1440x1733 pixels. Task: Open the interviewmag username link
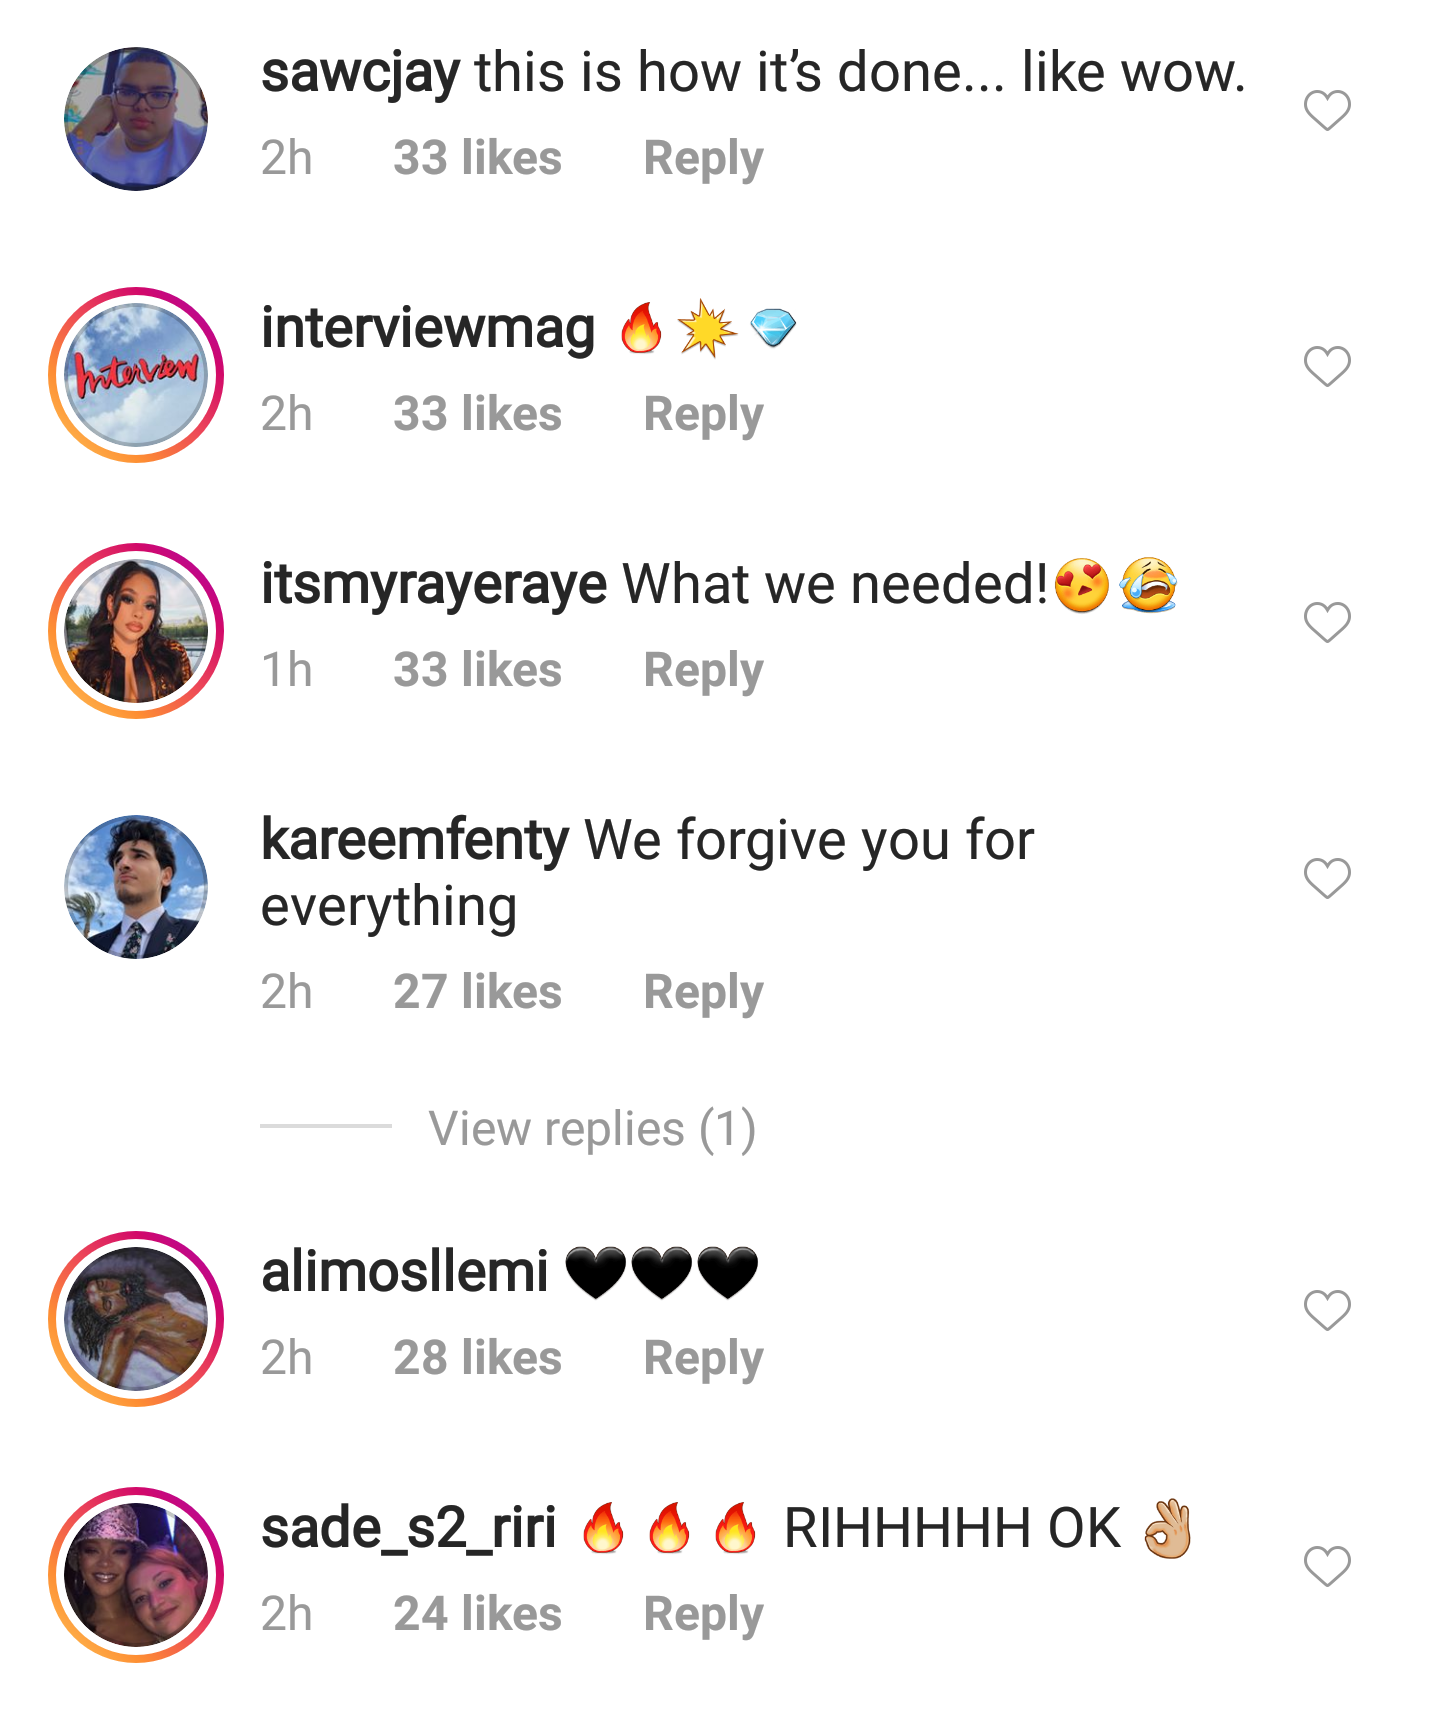[x=428, y=328]
